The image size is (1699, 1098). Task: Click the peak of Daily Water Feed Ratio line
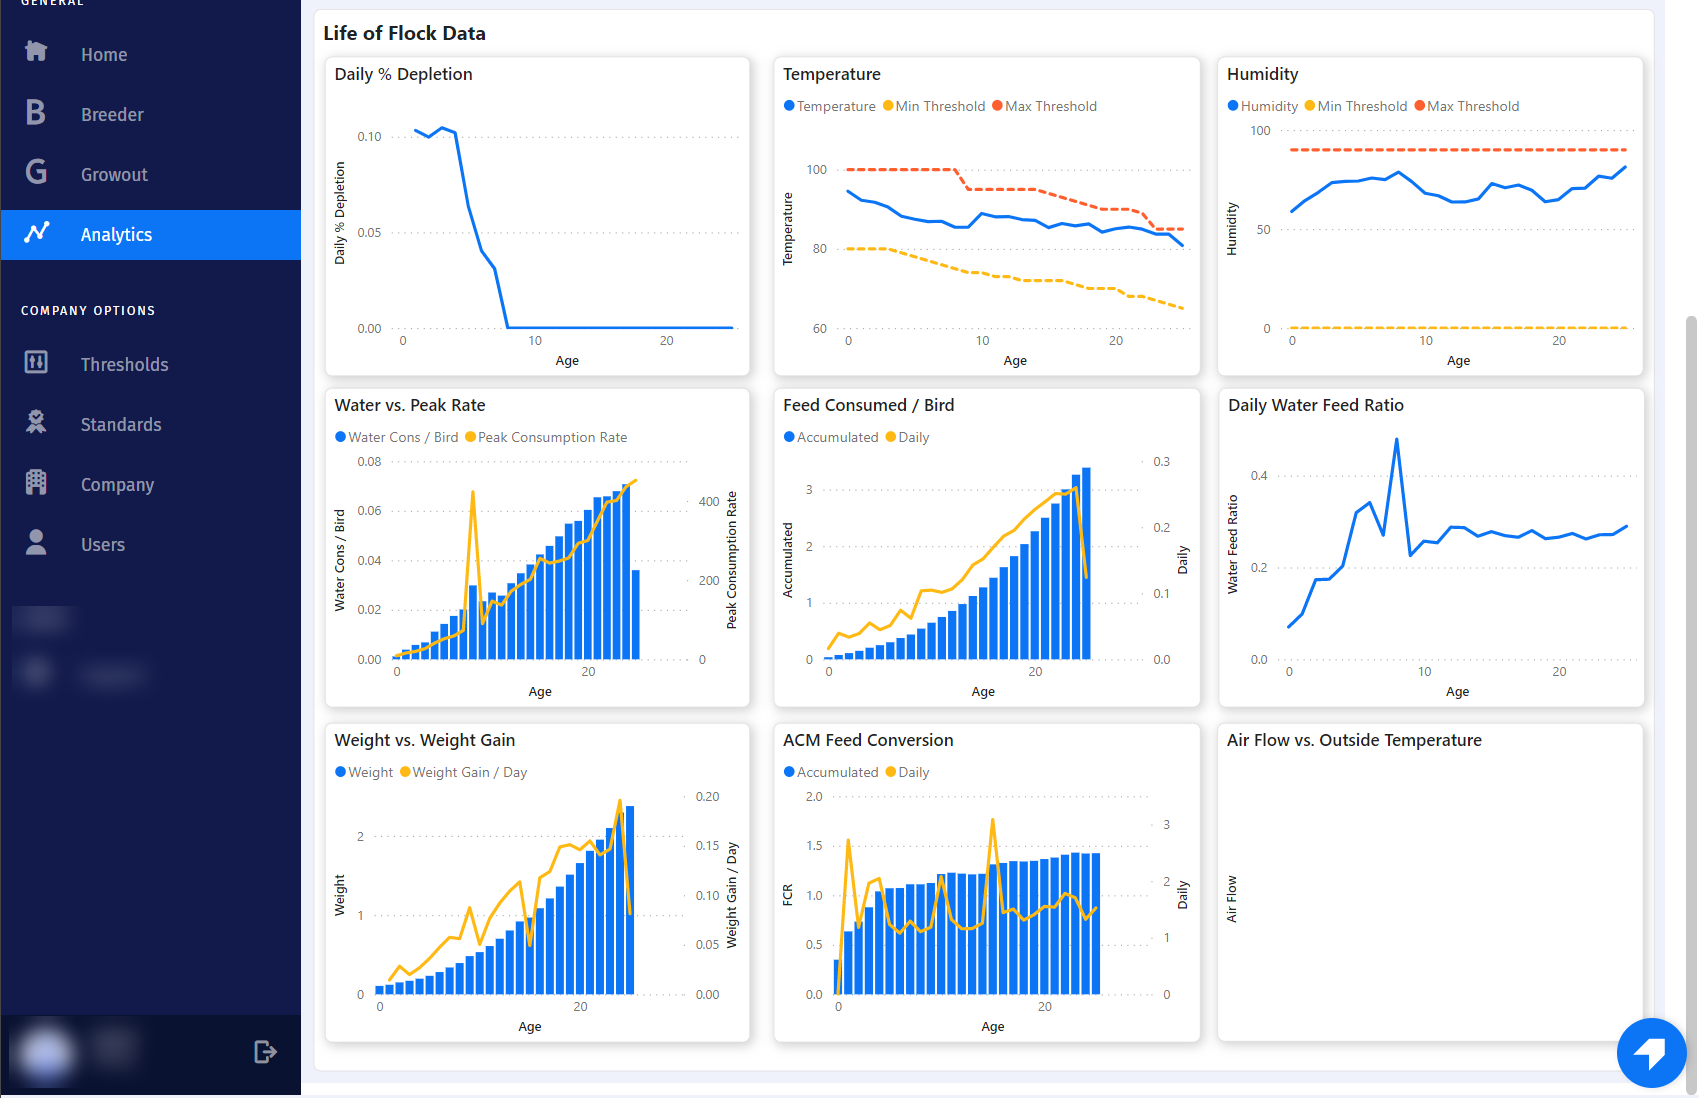click(1396, 440)
